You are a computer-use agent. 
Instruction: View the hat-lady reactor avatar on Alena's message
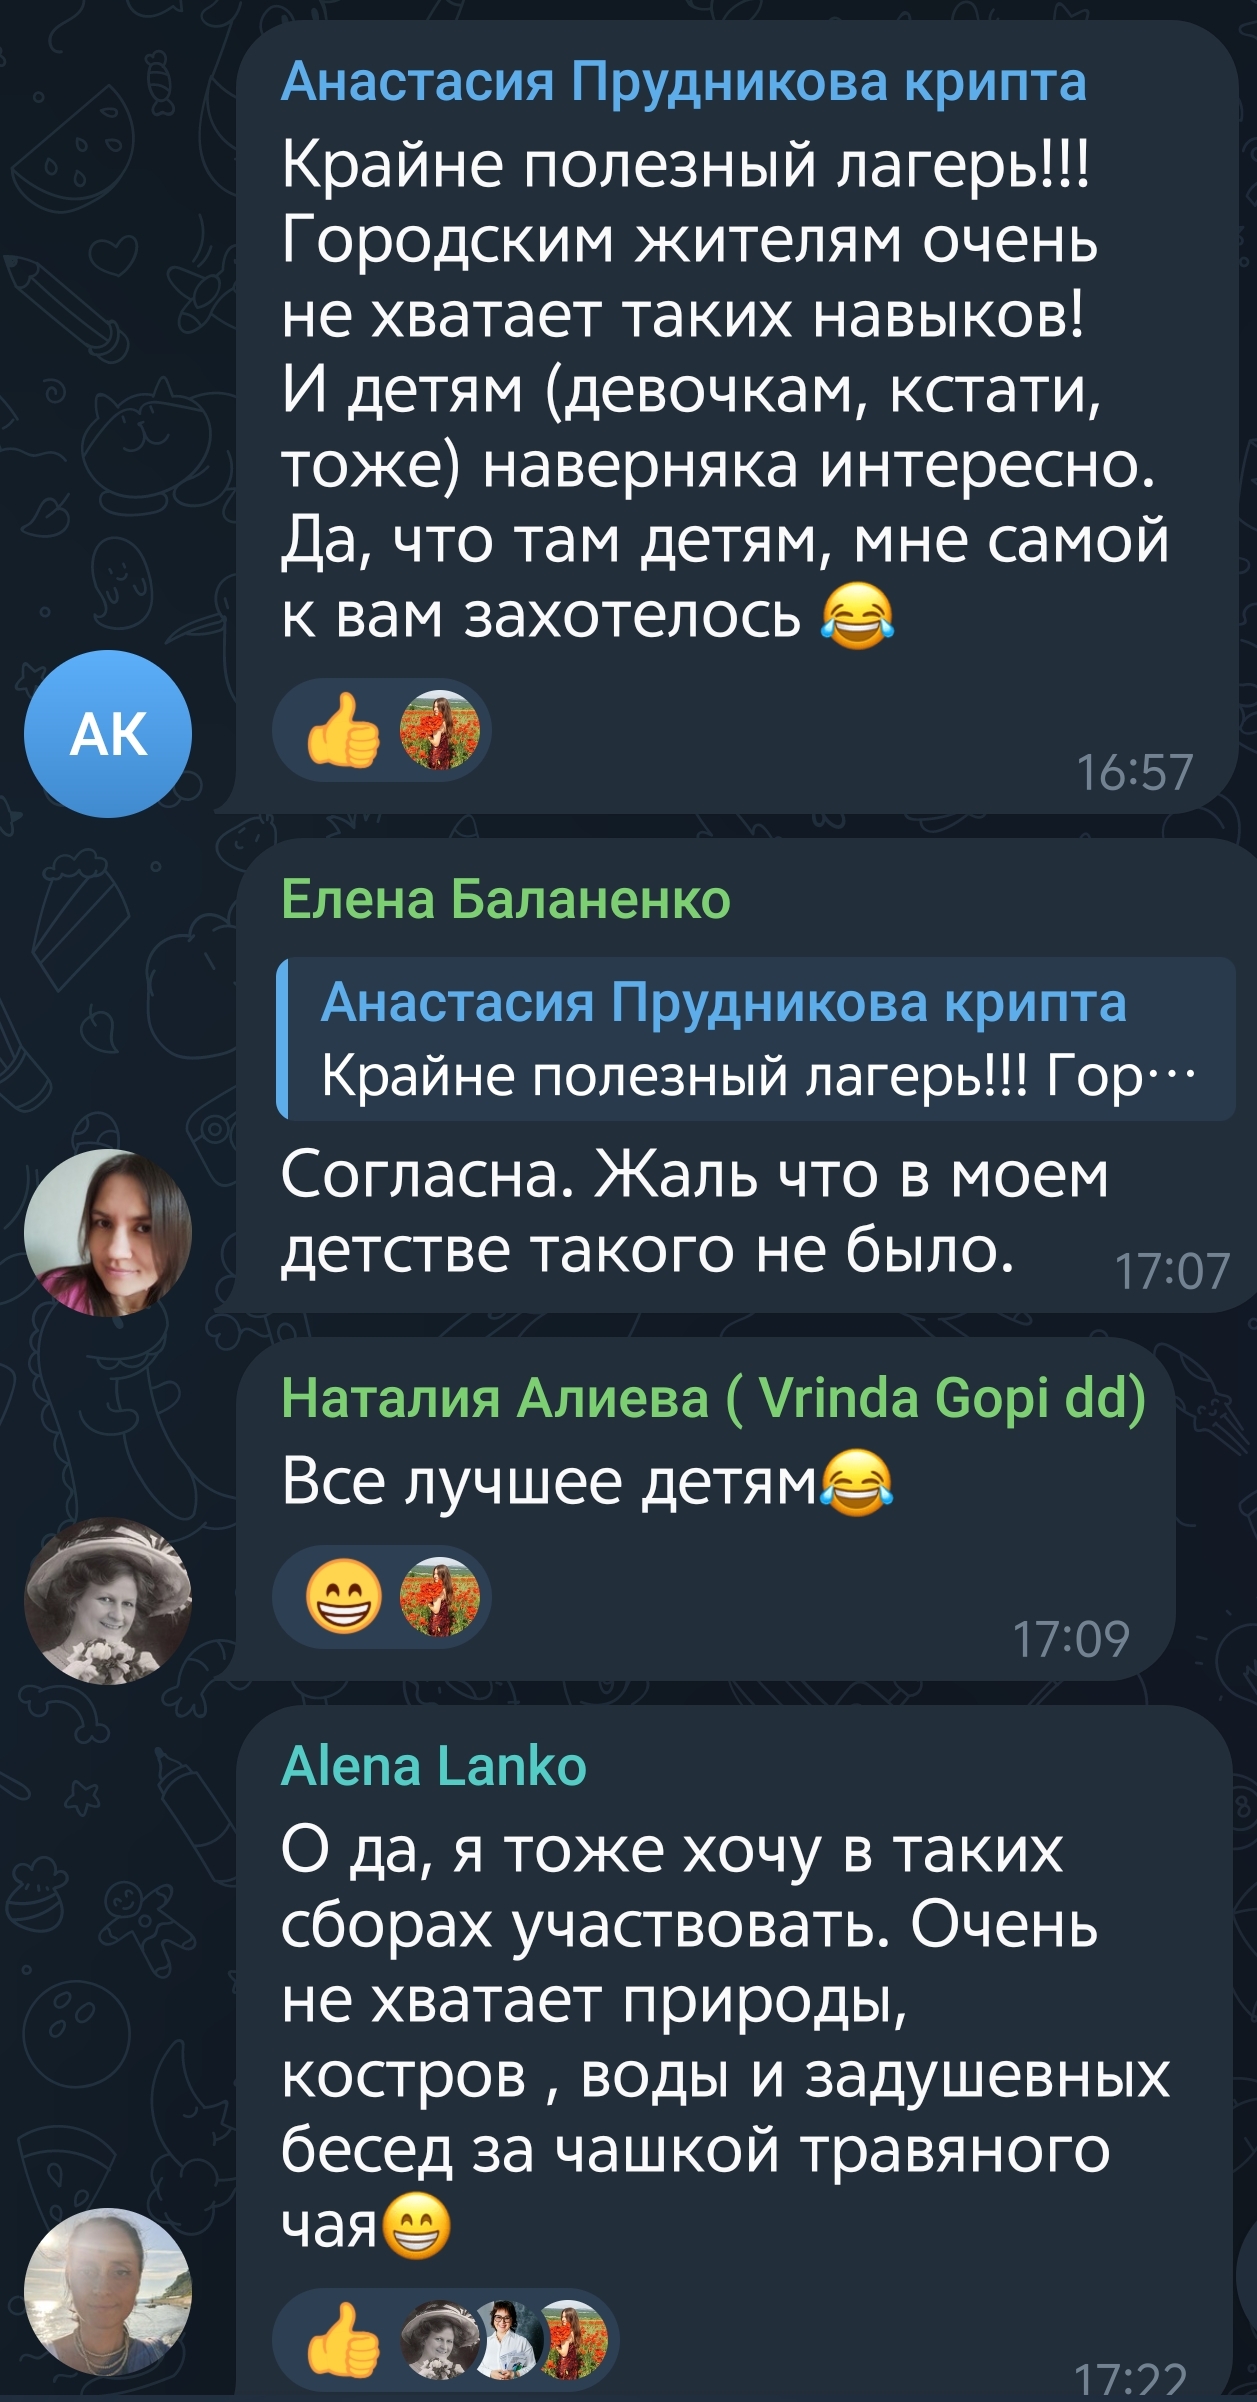[x=438, y=2339]
